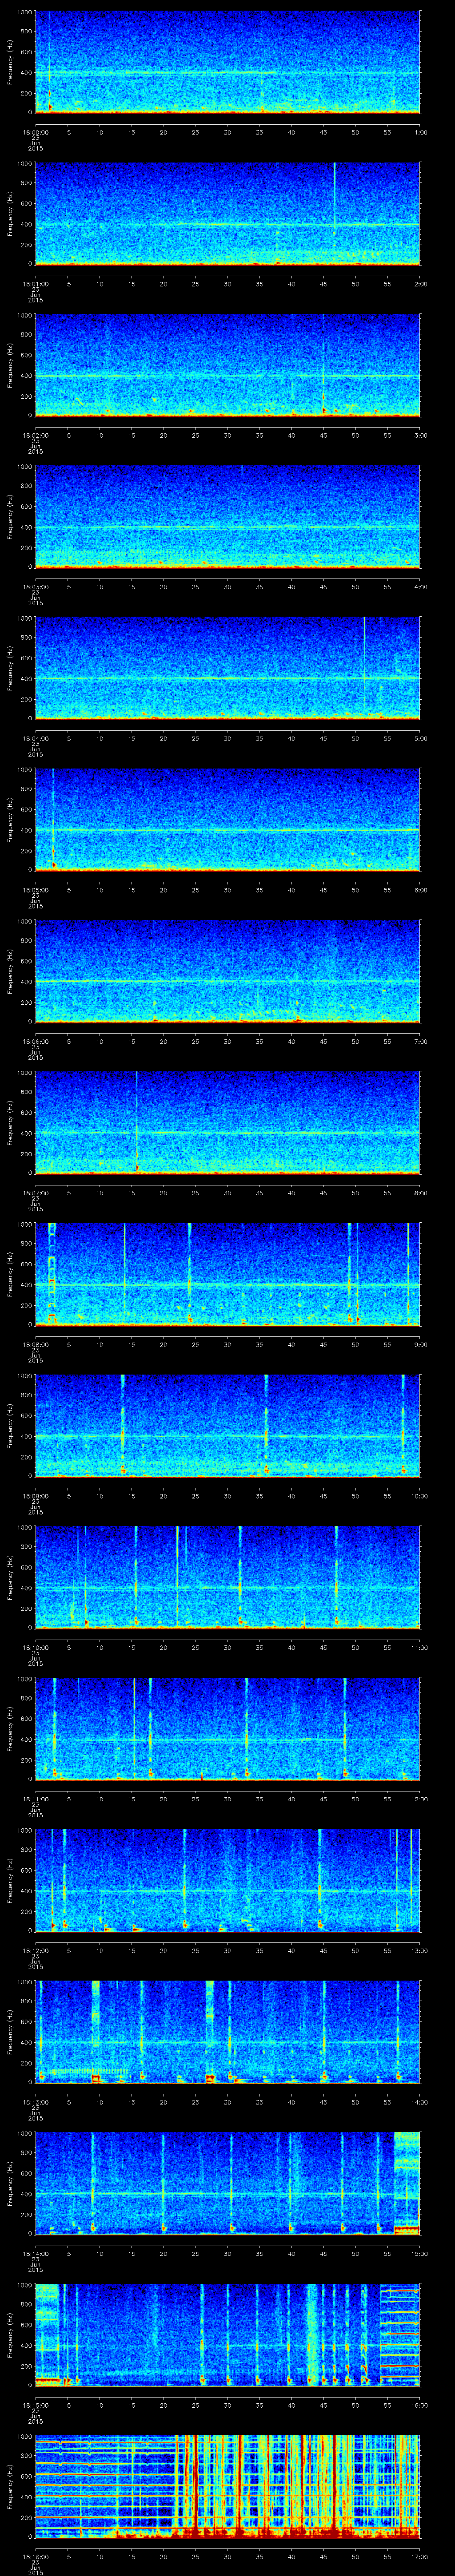Click the '18:10:00' start time label

pos(35,1647)
